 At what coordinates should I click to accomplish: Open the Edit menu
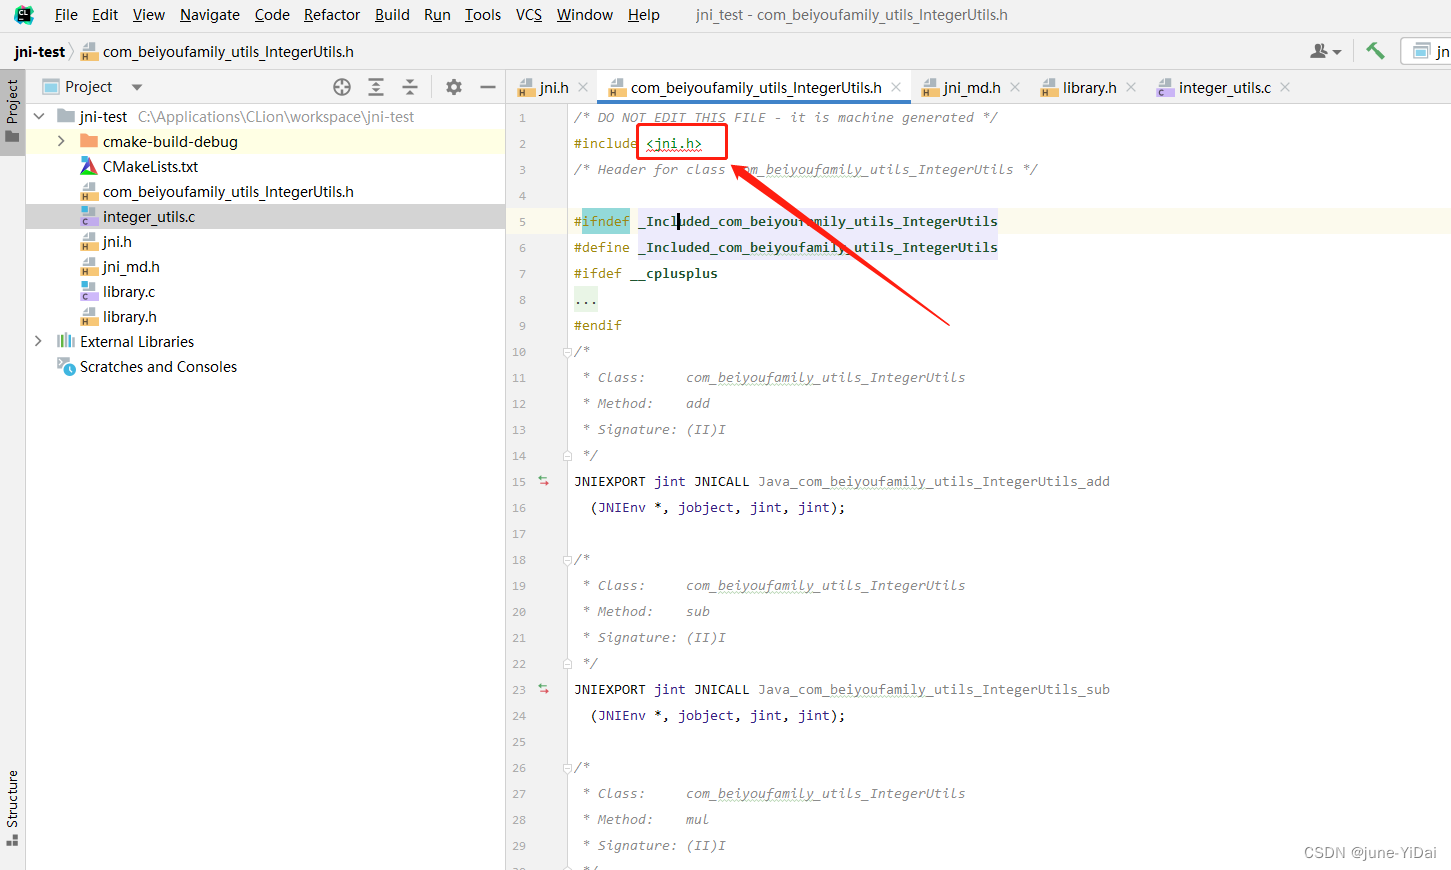[x=105, y=15]
